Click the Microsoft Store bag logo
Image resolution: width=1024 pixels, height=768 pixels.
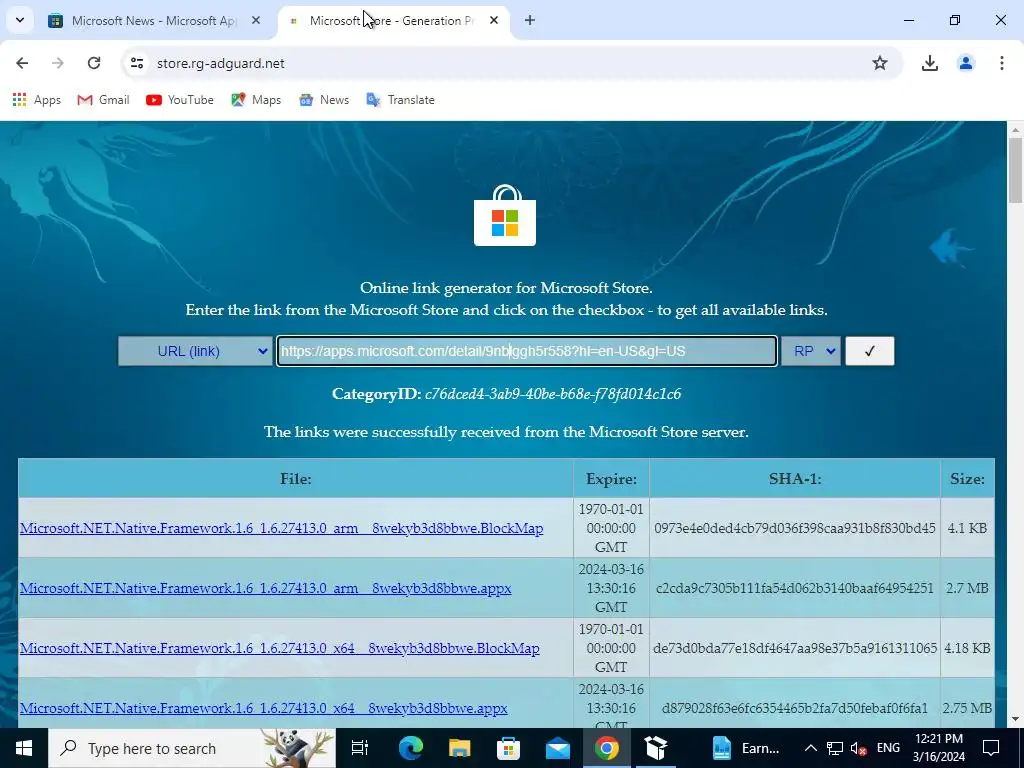point(505,216)
